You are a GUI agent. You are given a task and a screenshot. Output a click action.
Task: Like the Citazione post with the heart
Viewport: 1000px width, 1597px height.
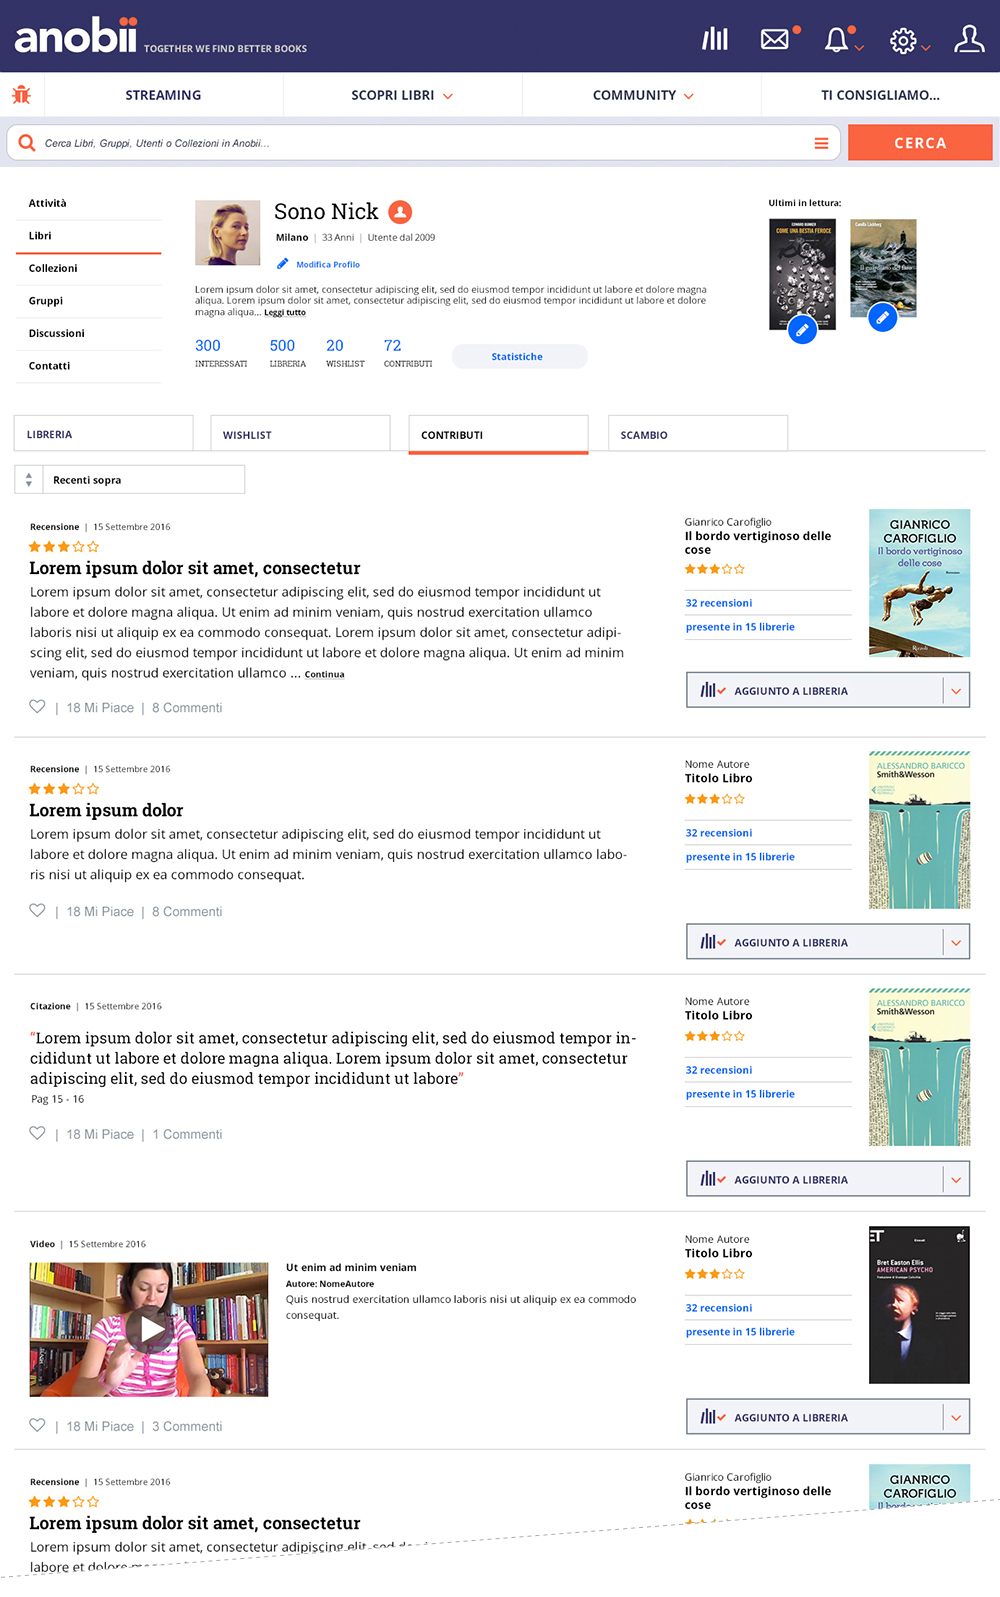[x=37, y=1133]
